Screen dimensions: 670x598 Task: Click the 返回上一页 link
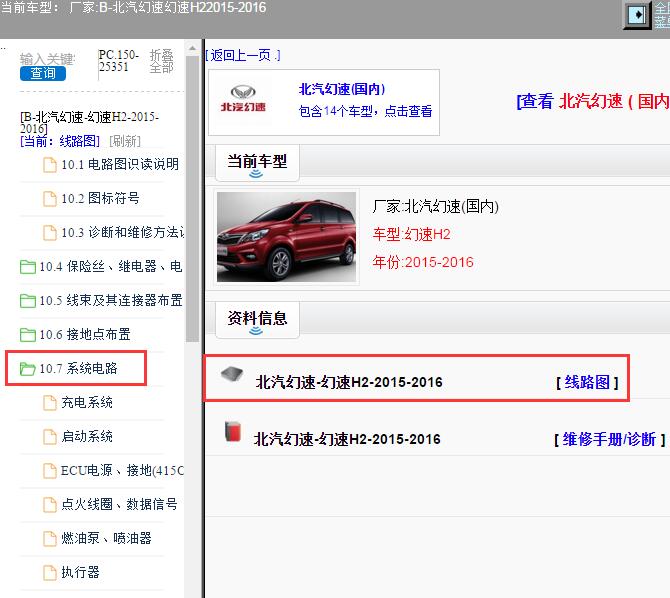tap(243, 55)
